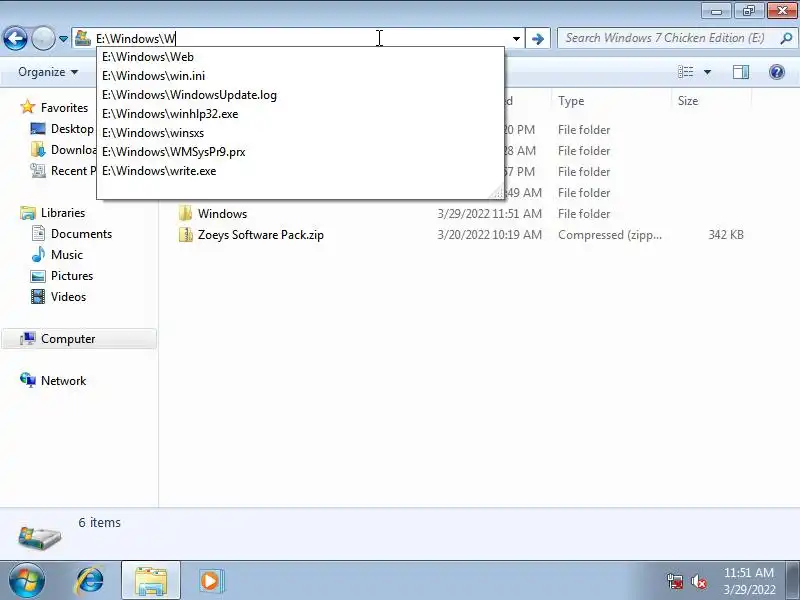The width and height of the screenshot is (800, 600).
Task: Click the Network globe icon
Action: (28, 380)
